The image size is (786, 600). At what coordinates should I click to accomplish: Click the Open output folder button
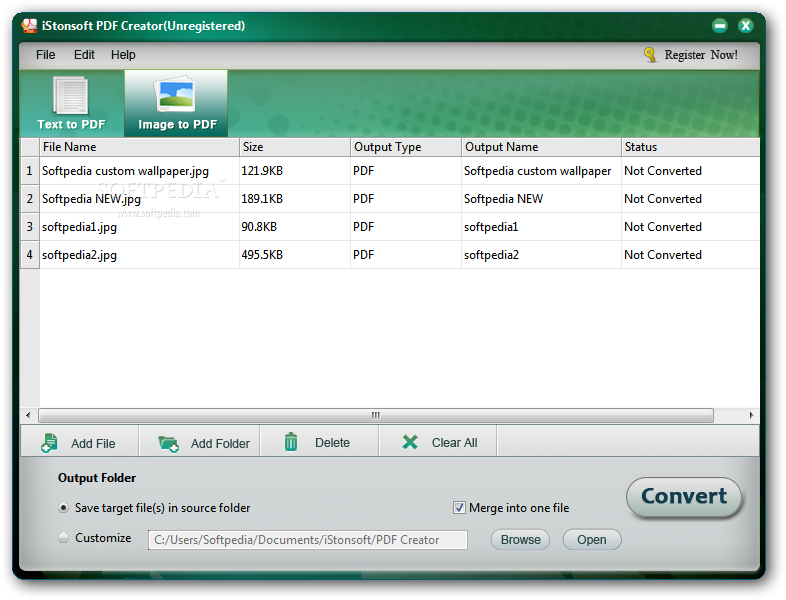592,540
